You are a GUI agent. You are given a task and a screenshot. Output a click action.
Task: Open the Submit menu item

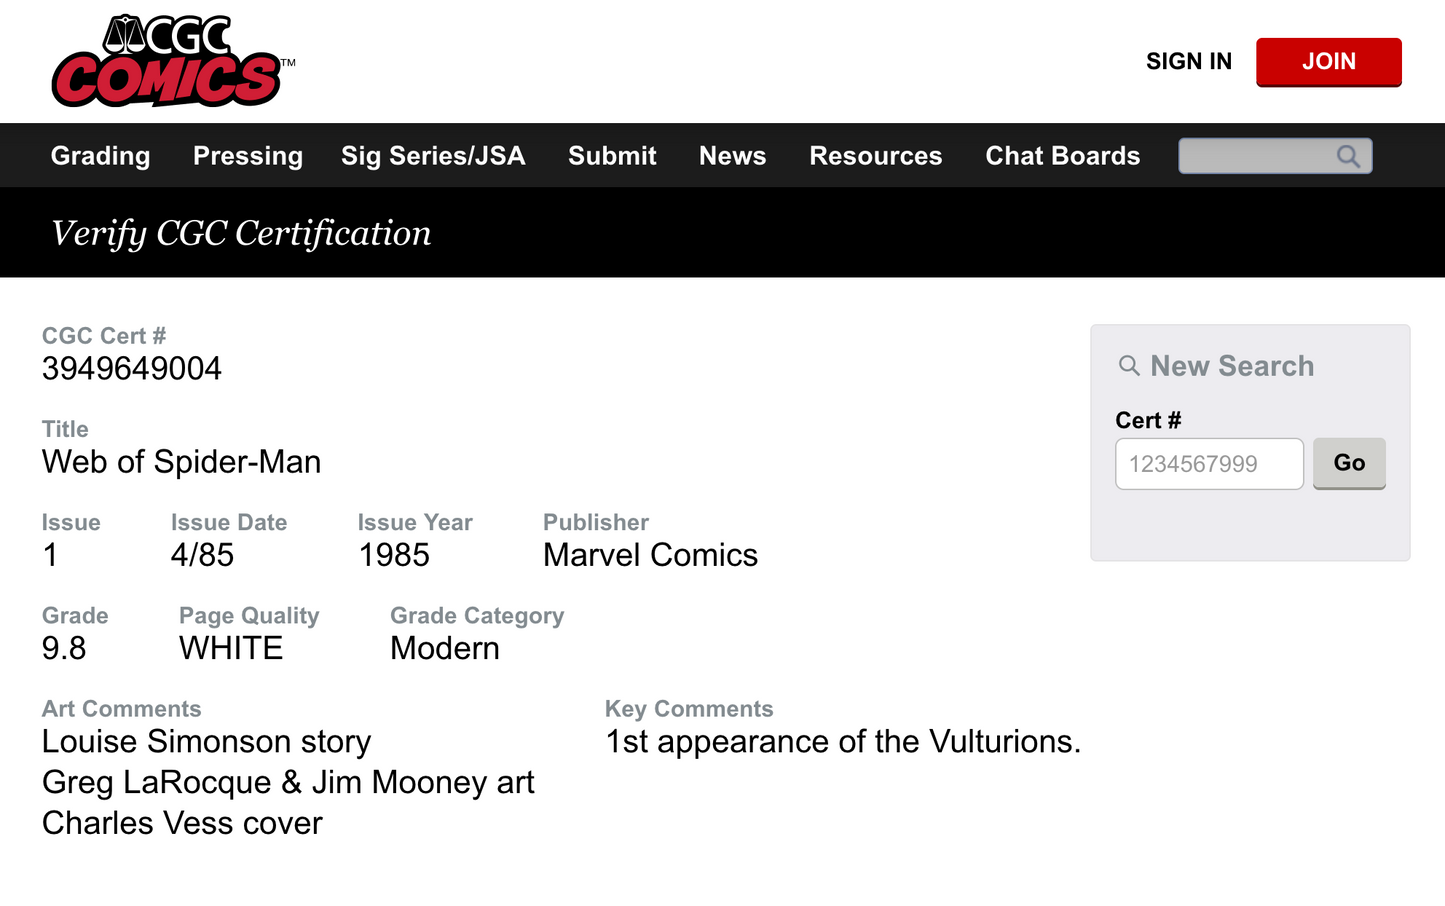[612, 156]
